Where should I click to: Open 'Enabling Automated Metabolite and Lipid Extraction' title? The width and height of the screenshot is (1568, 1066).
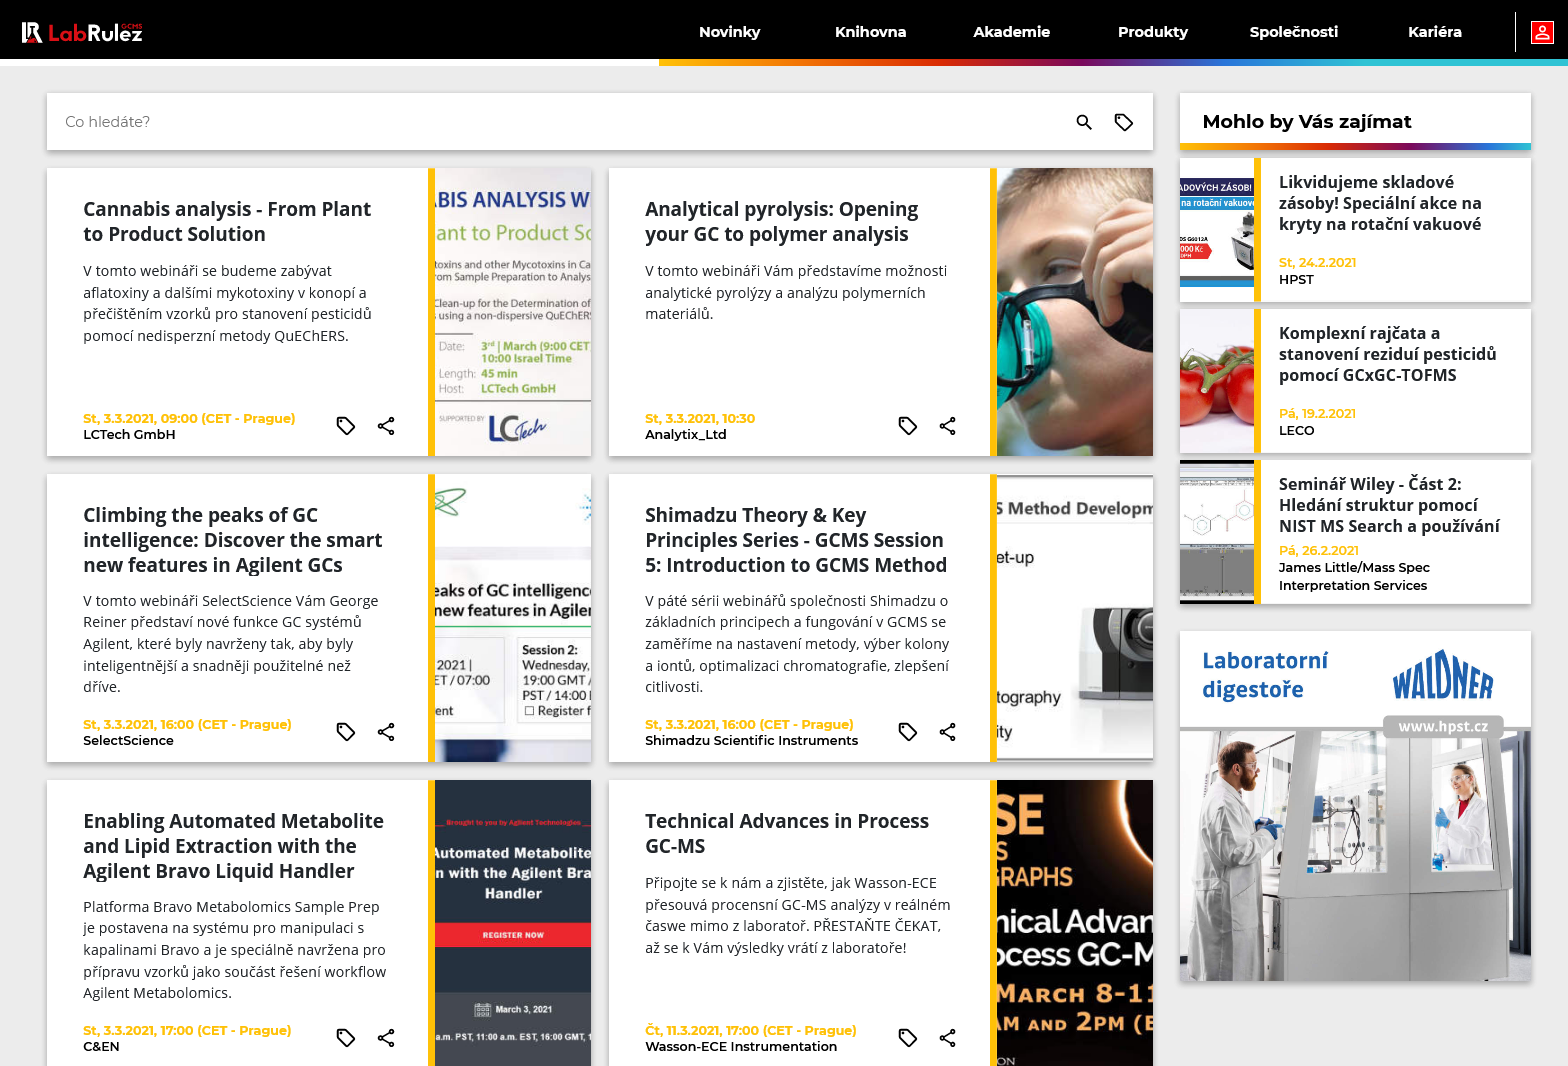click(x=233, y=846)
